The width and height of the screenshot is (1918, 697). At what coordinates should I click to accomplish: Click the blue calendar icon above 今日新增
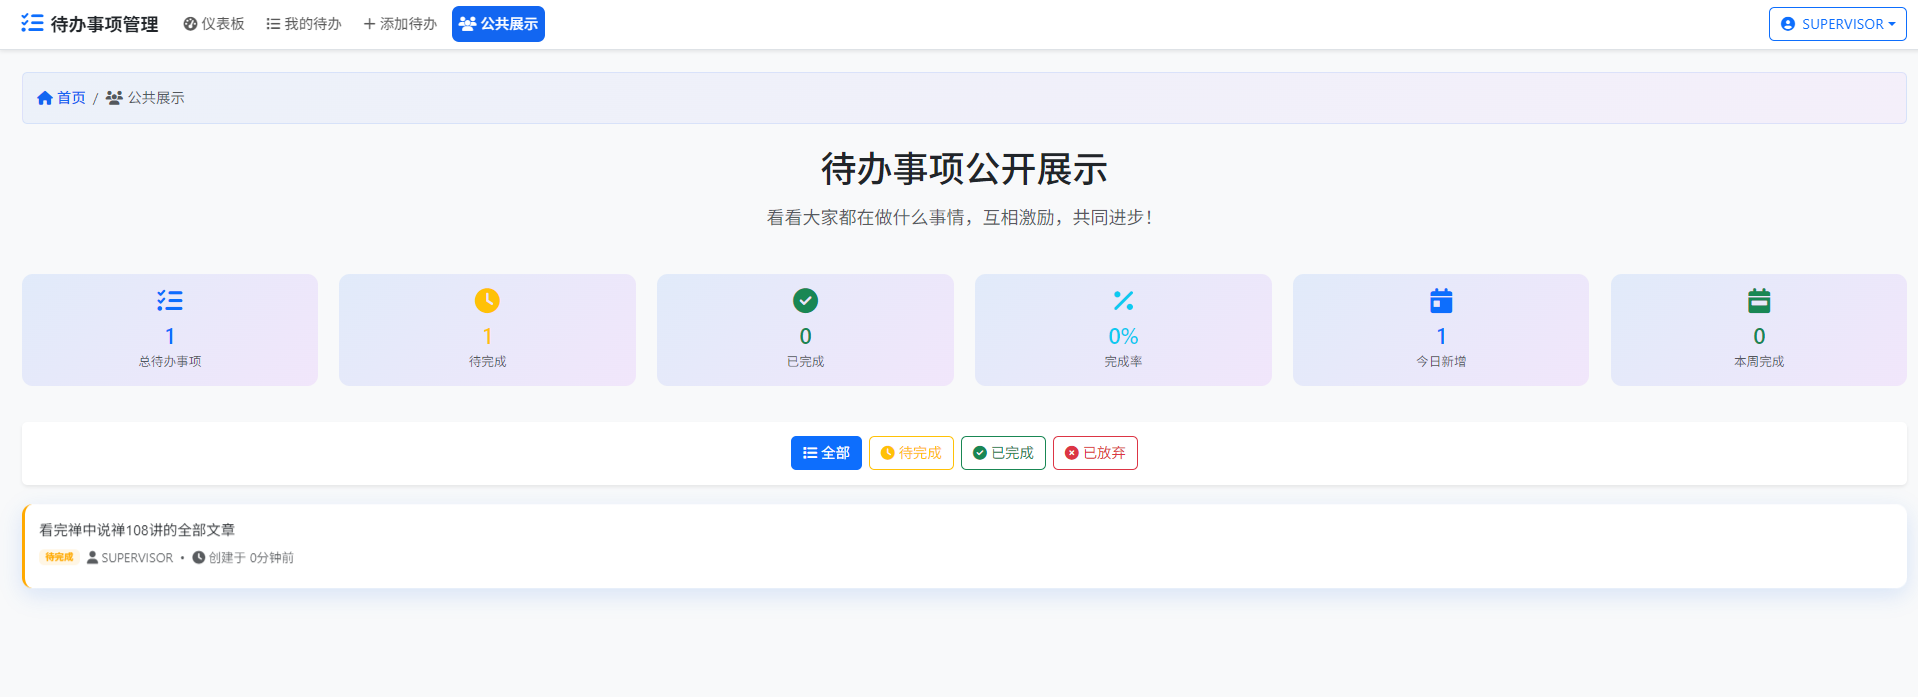(x=1441, y=300)
